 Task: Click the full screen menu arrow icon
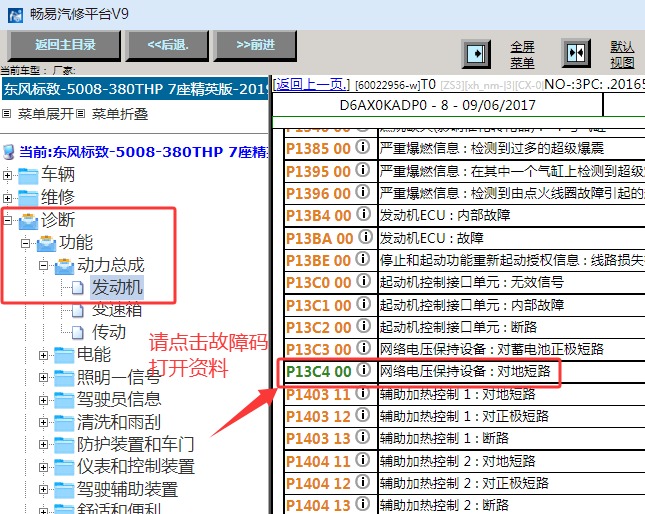[x=476, y=53]
